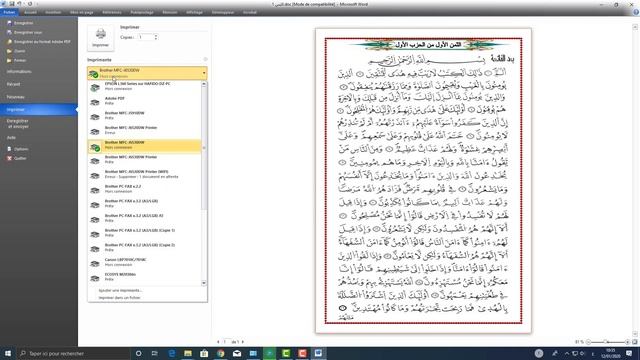Click Enregistrer au format Adobe PDF
The height and width of the screenshot is (360, 640).
click(39, 42)
